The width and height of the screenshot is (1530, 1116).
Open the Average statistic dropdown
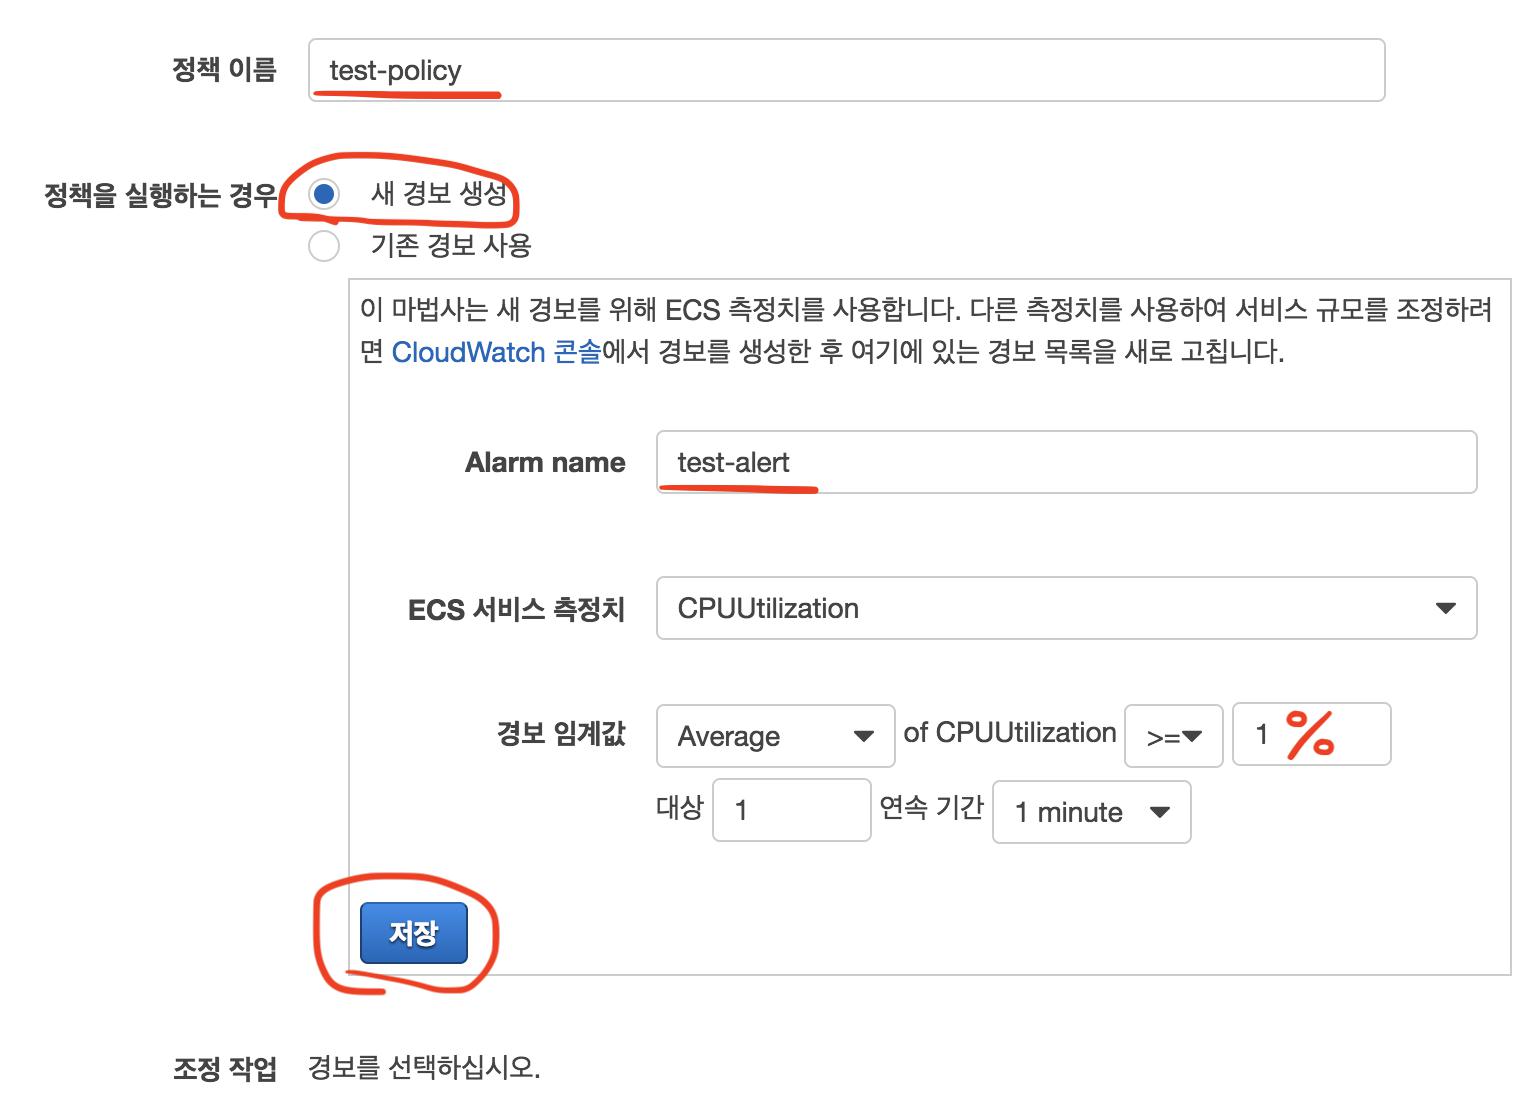point(775,736)
